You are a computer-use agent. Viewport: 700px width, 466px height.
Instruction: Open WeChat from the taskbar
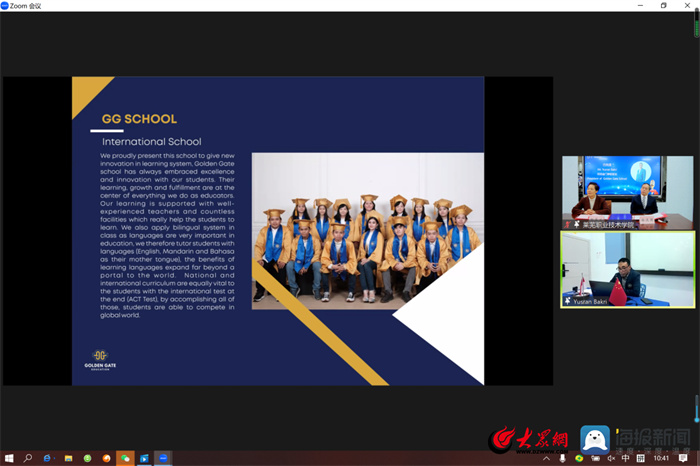(x=125, y=458)
